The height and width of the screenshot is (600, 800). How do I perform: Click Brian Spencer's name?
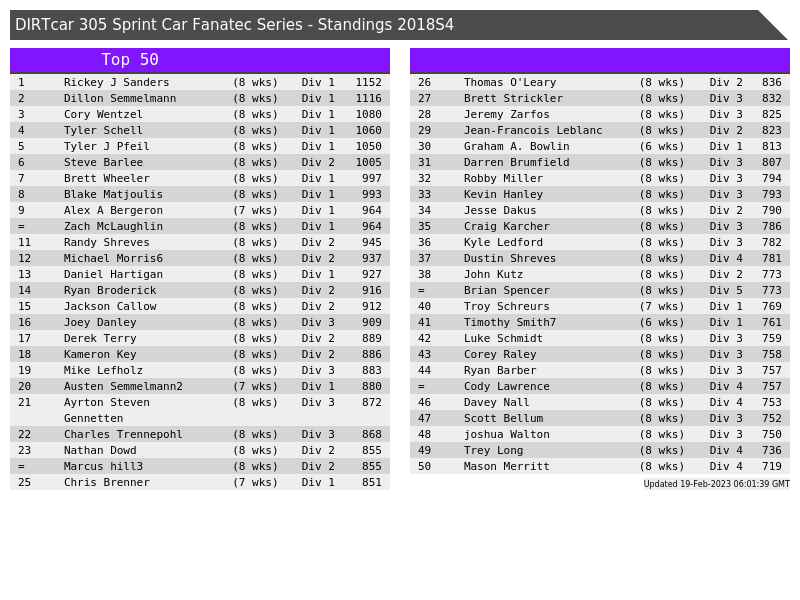coord(506,291)
